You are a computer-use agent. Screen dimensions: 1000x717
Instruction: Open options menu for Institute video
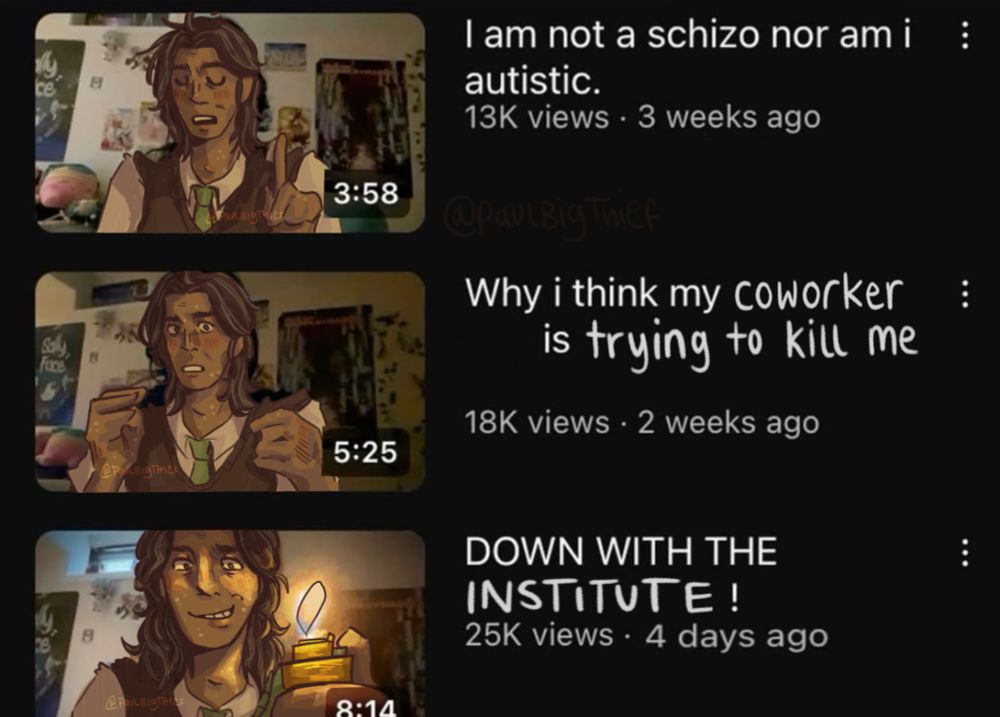tap(965, 552)
